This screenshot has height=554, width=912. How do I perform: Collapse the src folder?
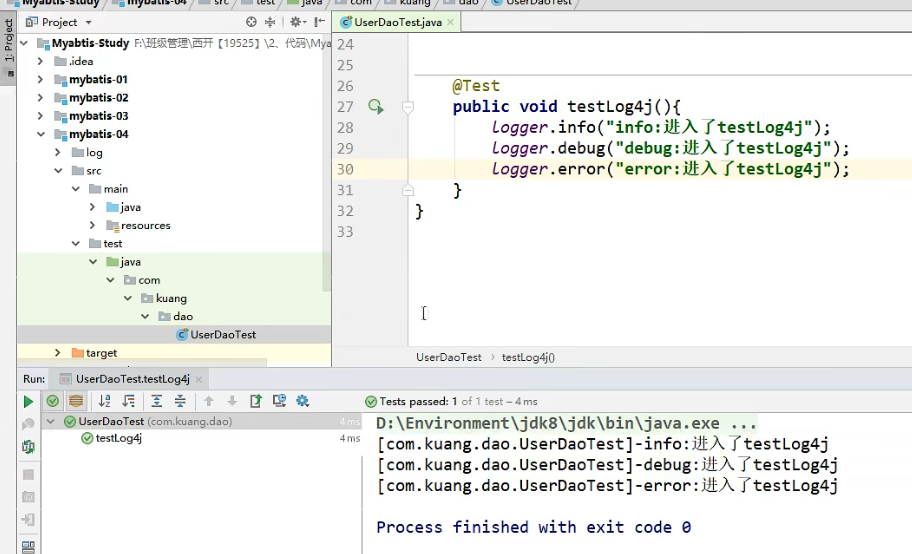pyautogui.click(x=58, y=171)
